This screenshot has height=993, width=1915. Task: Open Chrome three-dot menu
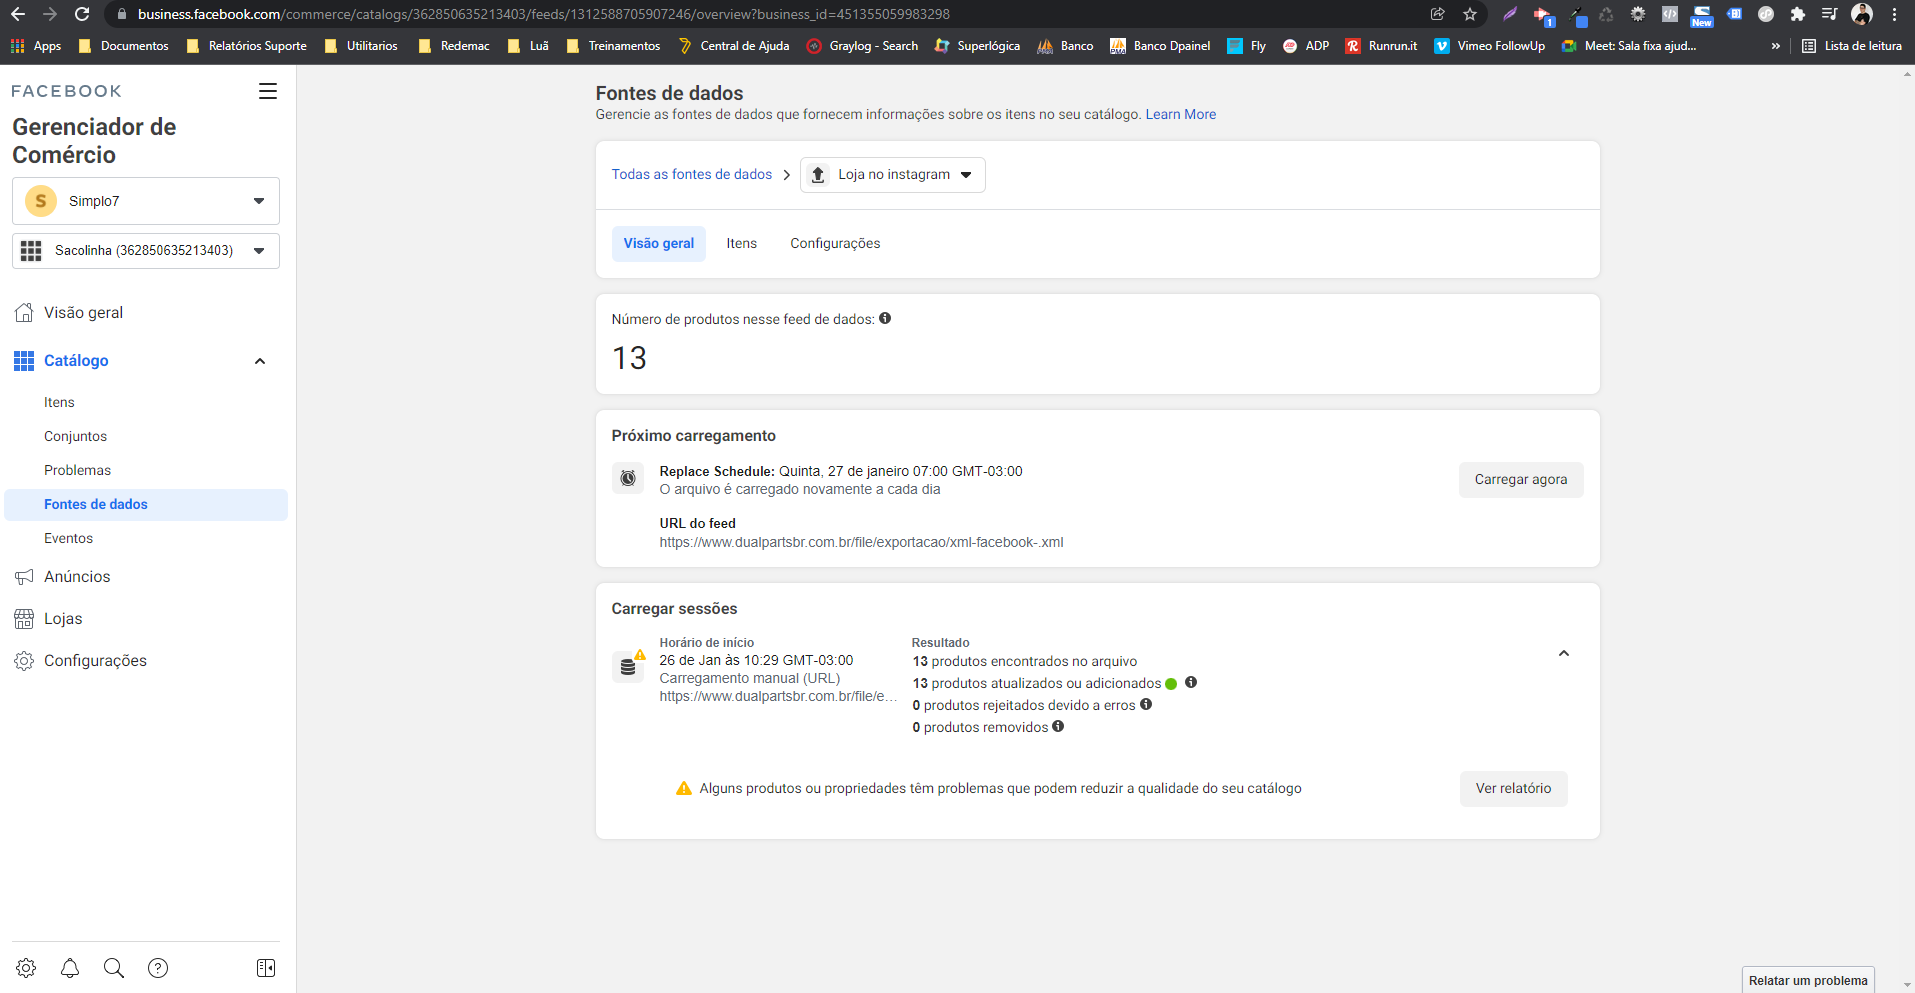1894,14
